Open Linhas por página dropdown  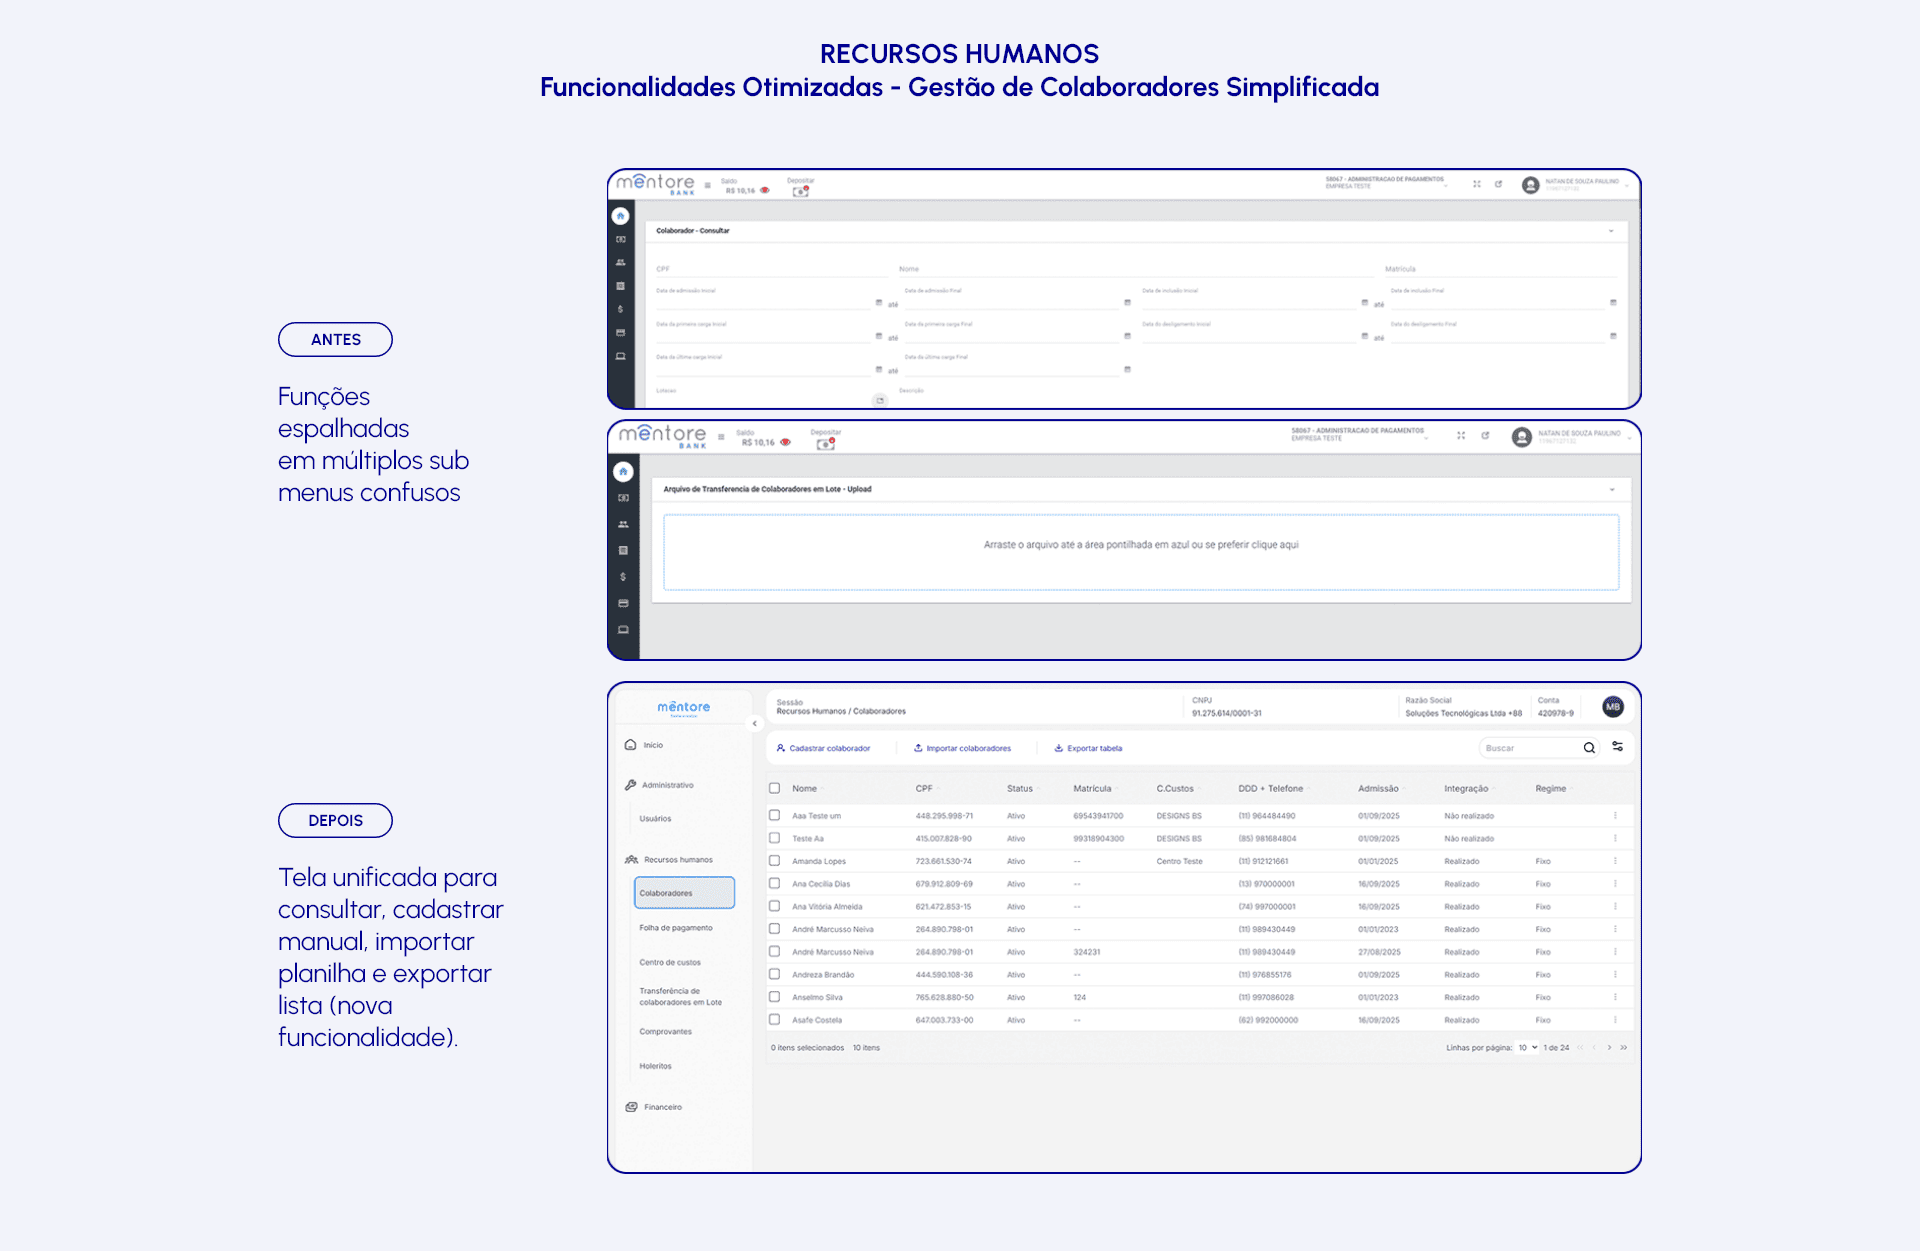coord(1528,1048)
